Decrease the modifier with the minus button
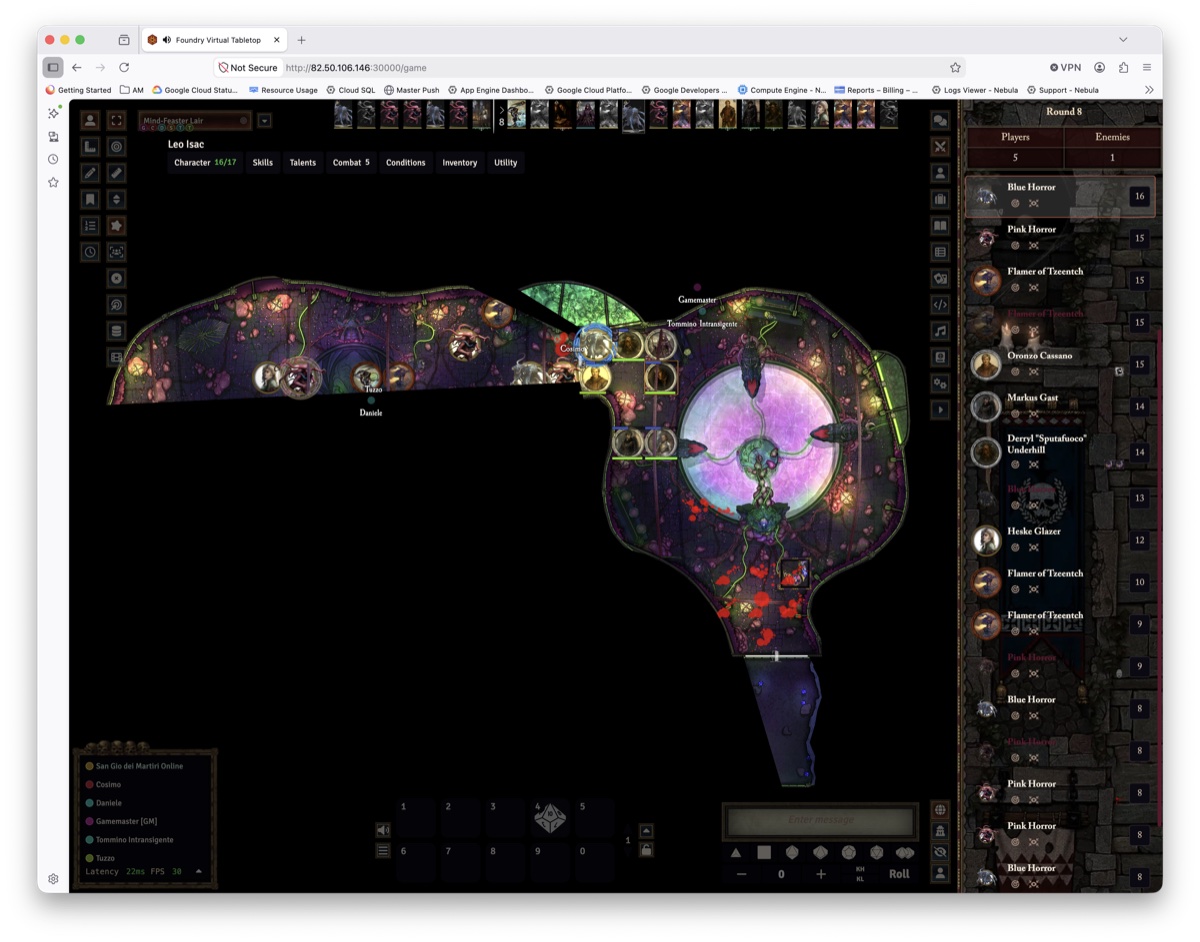 coord(741,874)
